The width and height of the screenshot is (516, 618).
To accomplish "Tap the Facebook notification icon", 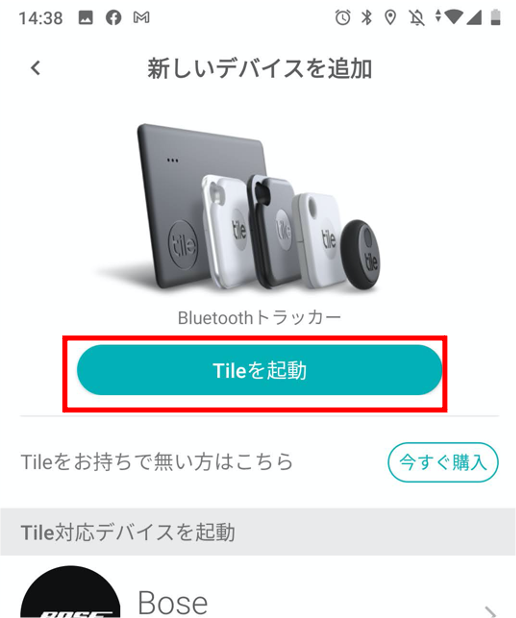I will point(114,18).
